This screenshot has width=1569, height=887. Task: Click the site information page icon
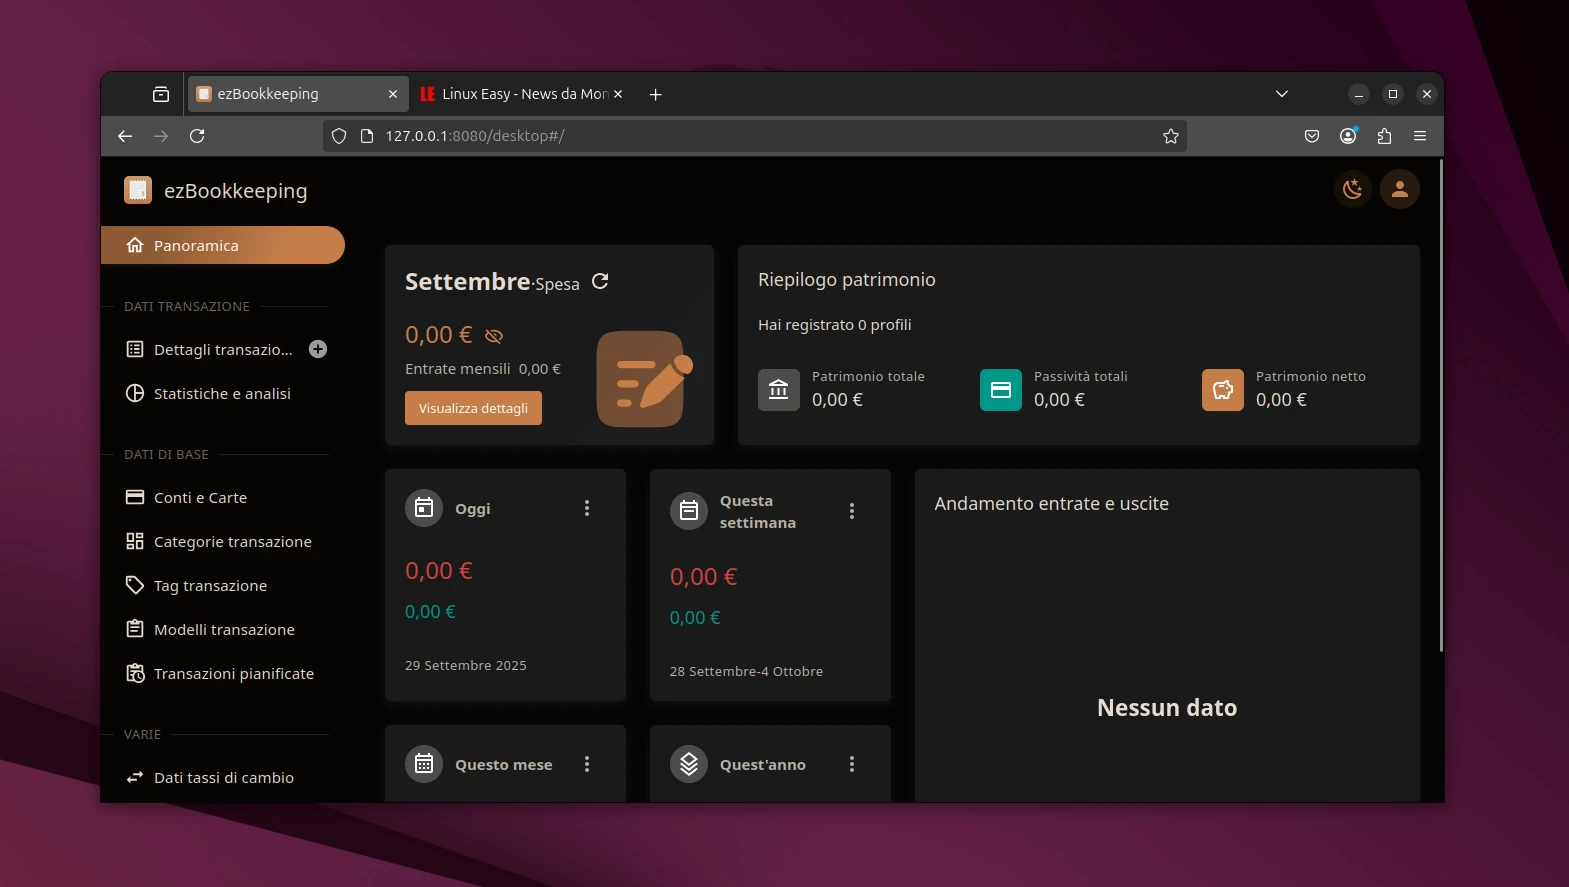pyautogui.click(x=366, y=136)
